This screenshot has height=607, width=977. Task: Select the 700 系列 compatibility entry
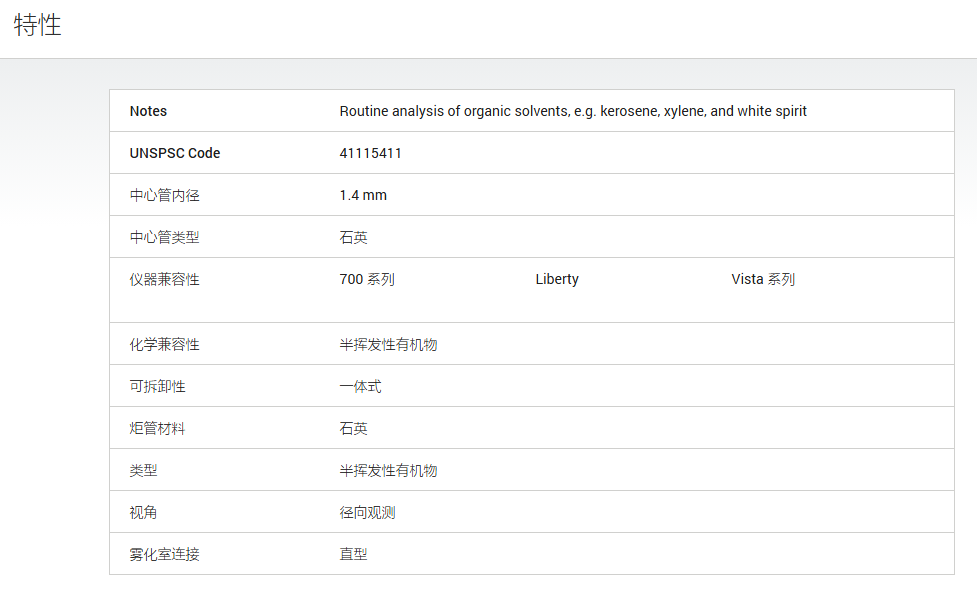[367, 279]
